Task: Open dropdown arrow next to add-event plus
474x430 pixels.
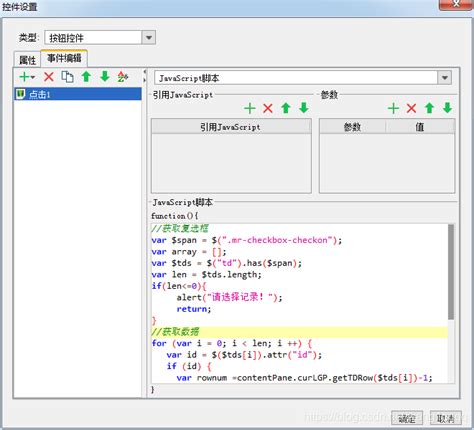Action: click(x=33, y=77)
